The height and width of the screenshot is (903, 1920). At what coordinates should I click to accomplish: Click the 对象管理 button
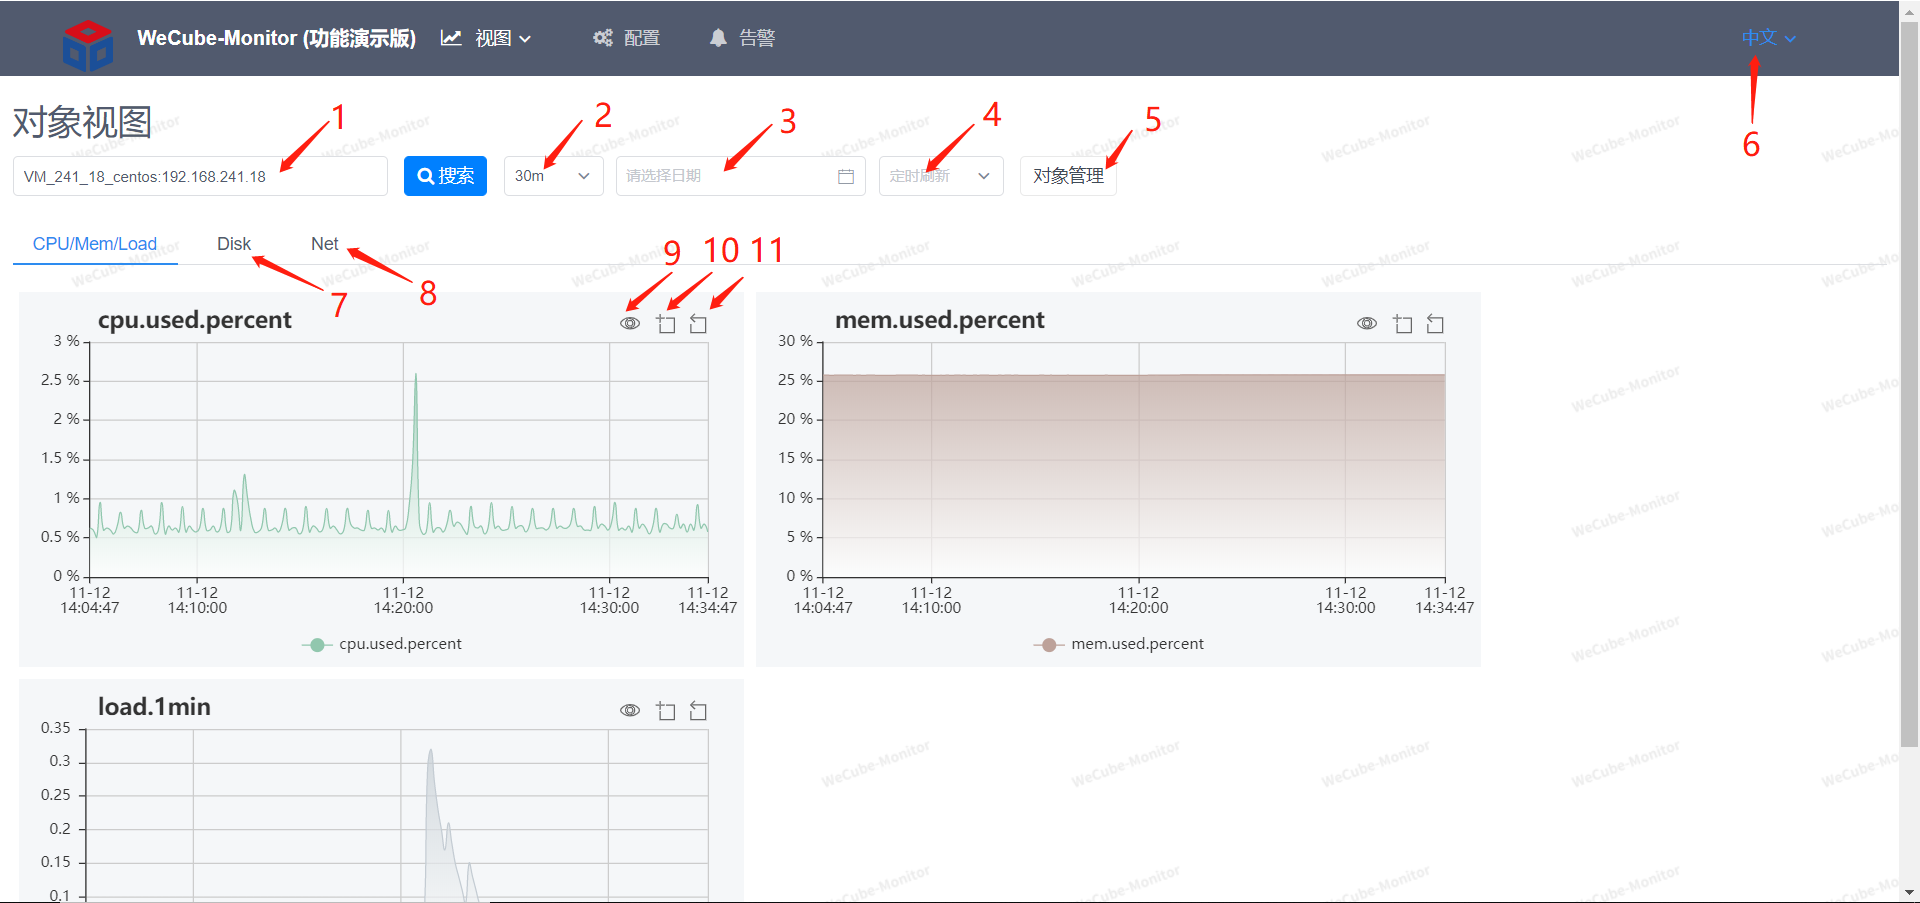click(1068, 176)
